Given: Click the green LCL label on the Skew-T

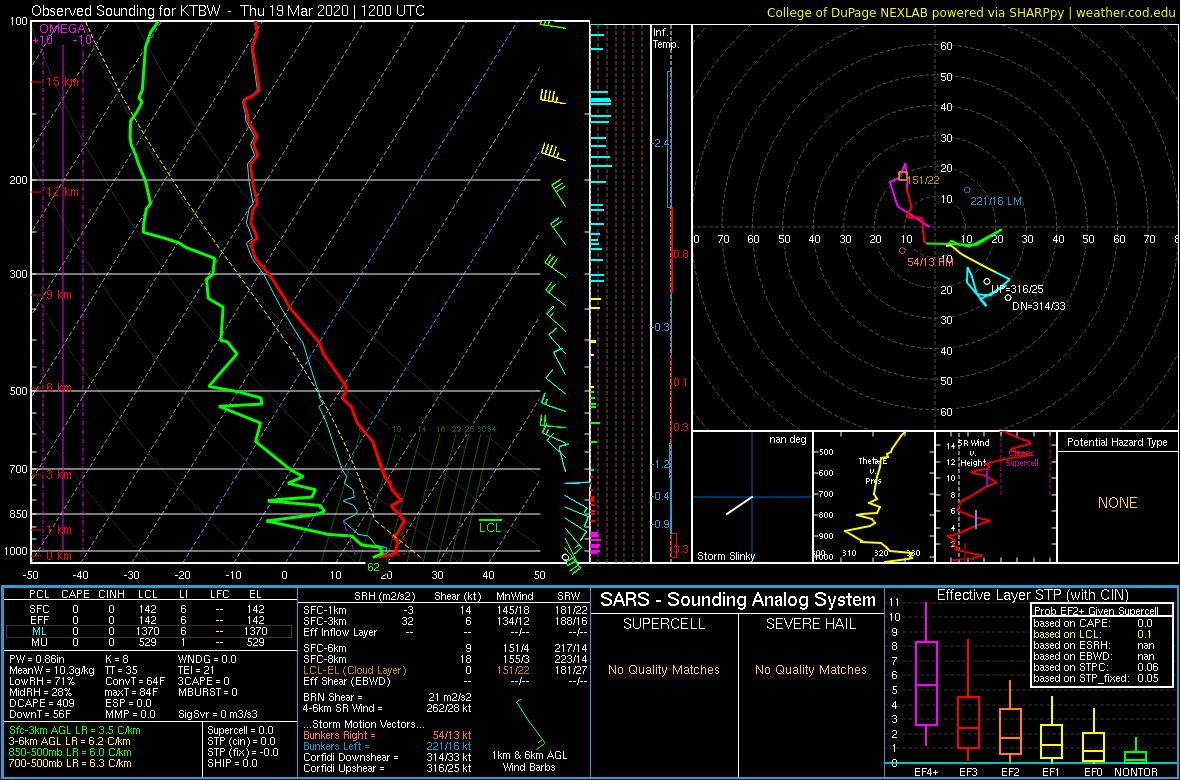Looking at the screenshot, I should tap(490, 528).
